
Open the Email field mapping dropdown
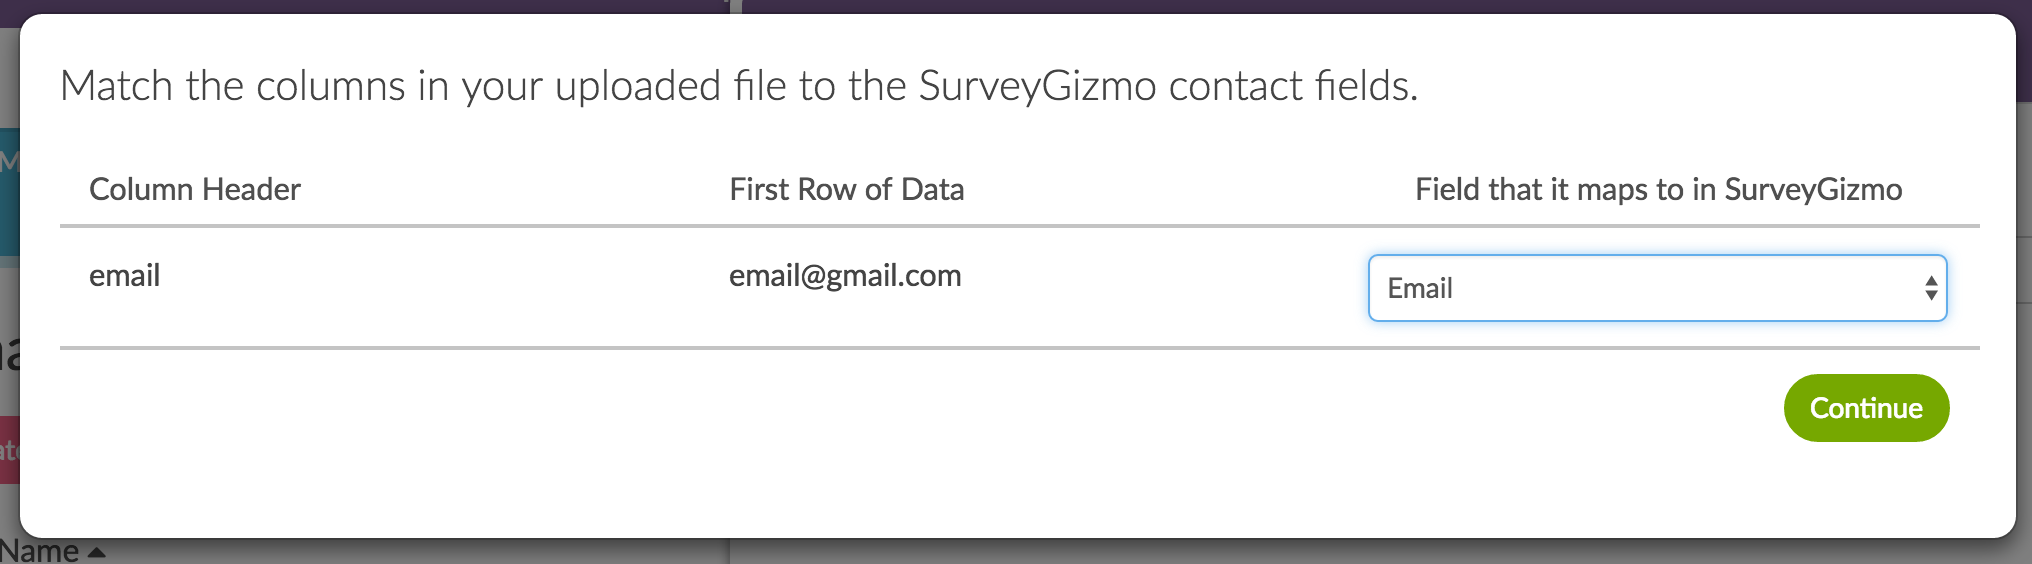[1656, 288]
